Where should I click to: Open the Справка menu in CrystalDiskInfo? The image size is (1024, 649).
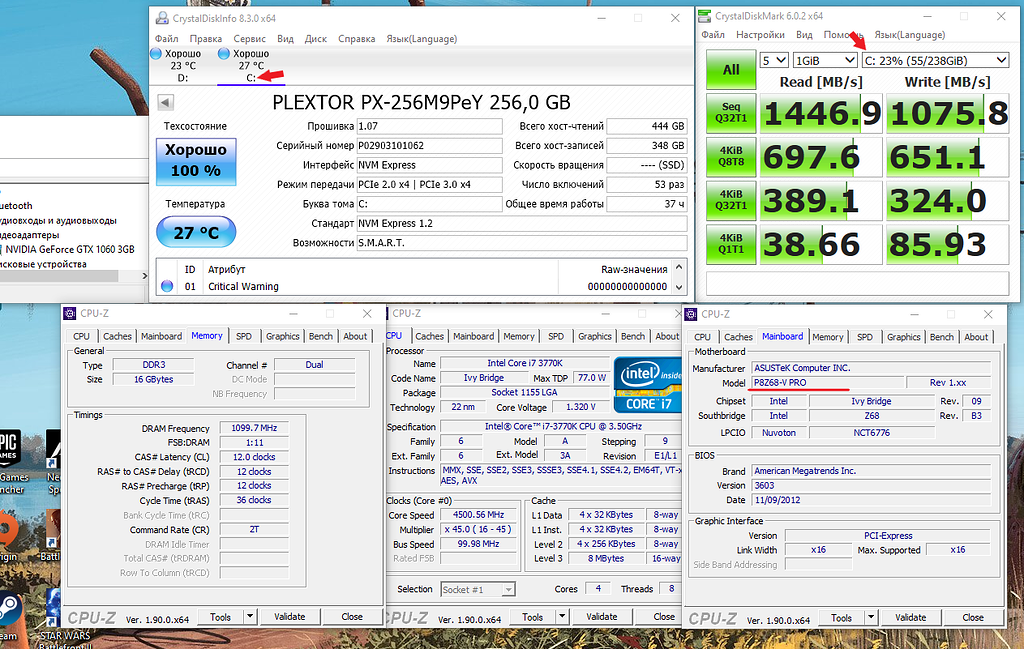pyautogui.click(x=357, y=39)
